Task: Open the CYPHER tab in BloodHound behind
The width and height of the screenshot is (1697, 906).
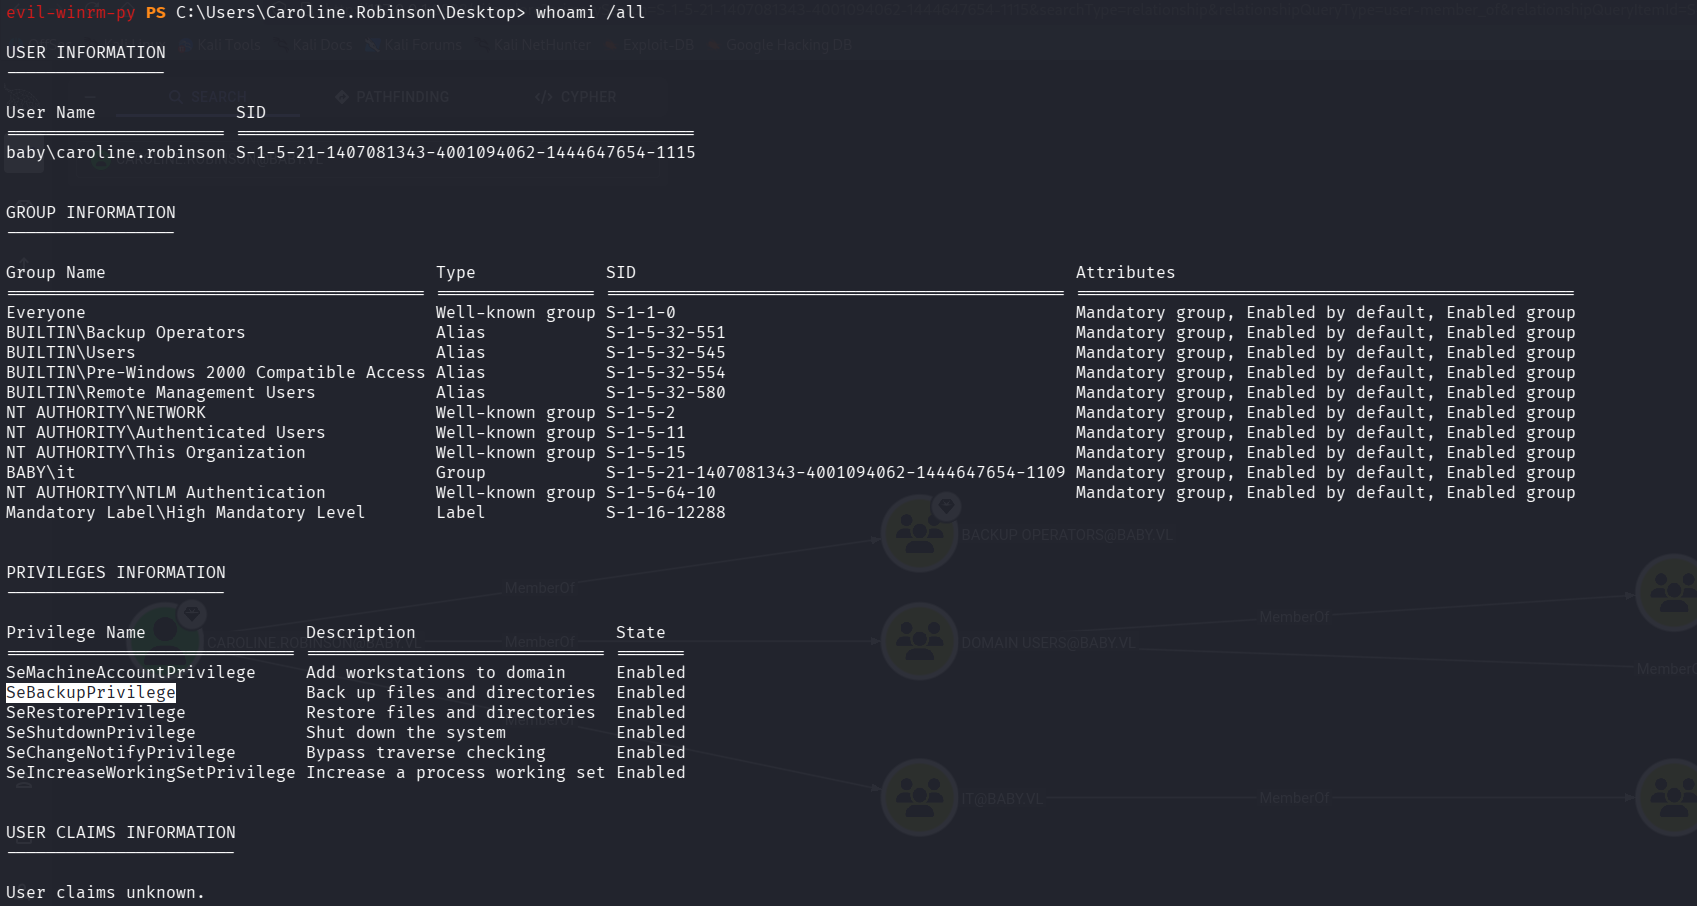Action: (576, 97)
